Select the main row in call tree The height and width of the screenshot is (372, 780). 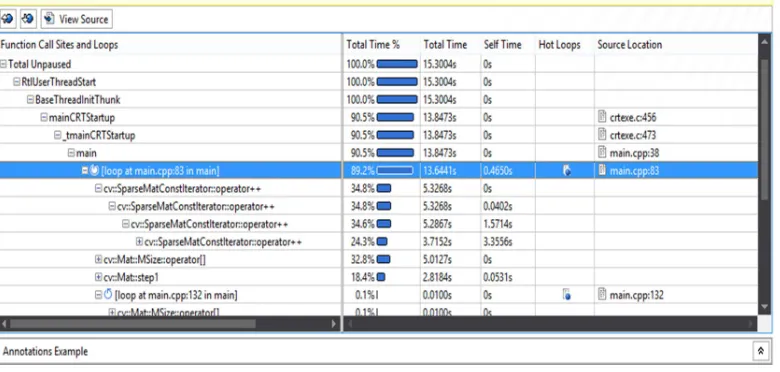[x=379, y=153]
